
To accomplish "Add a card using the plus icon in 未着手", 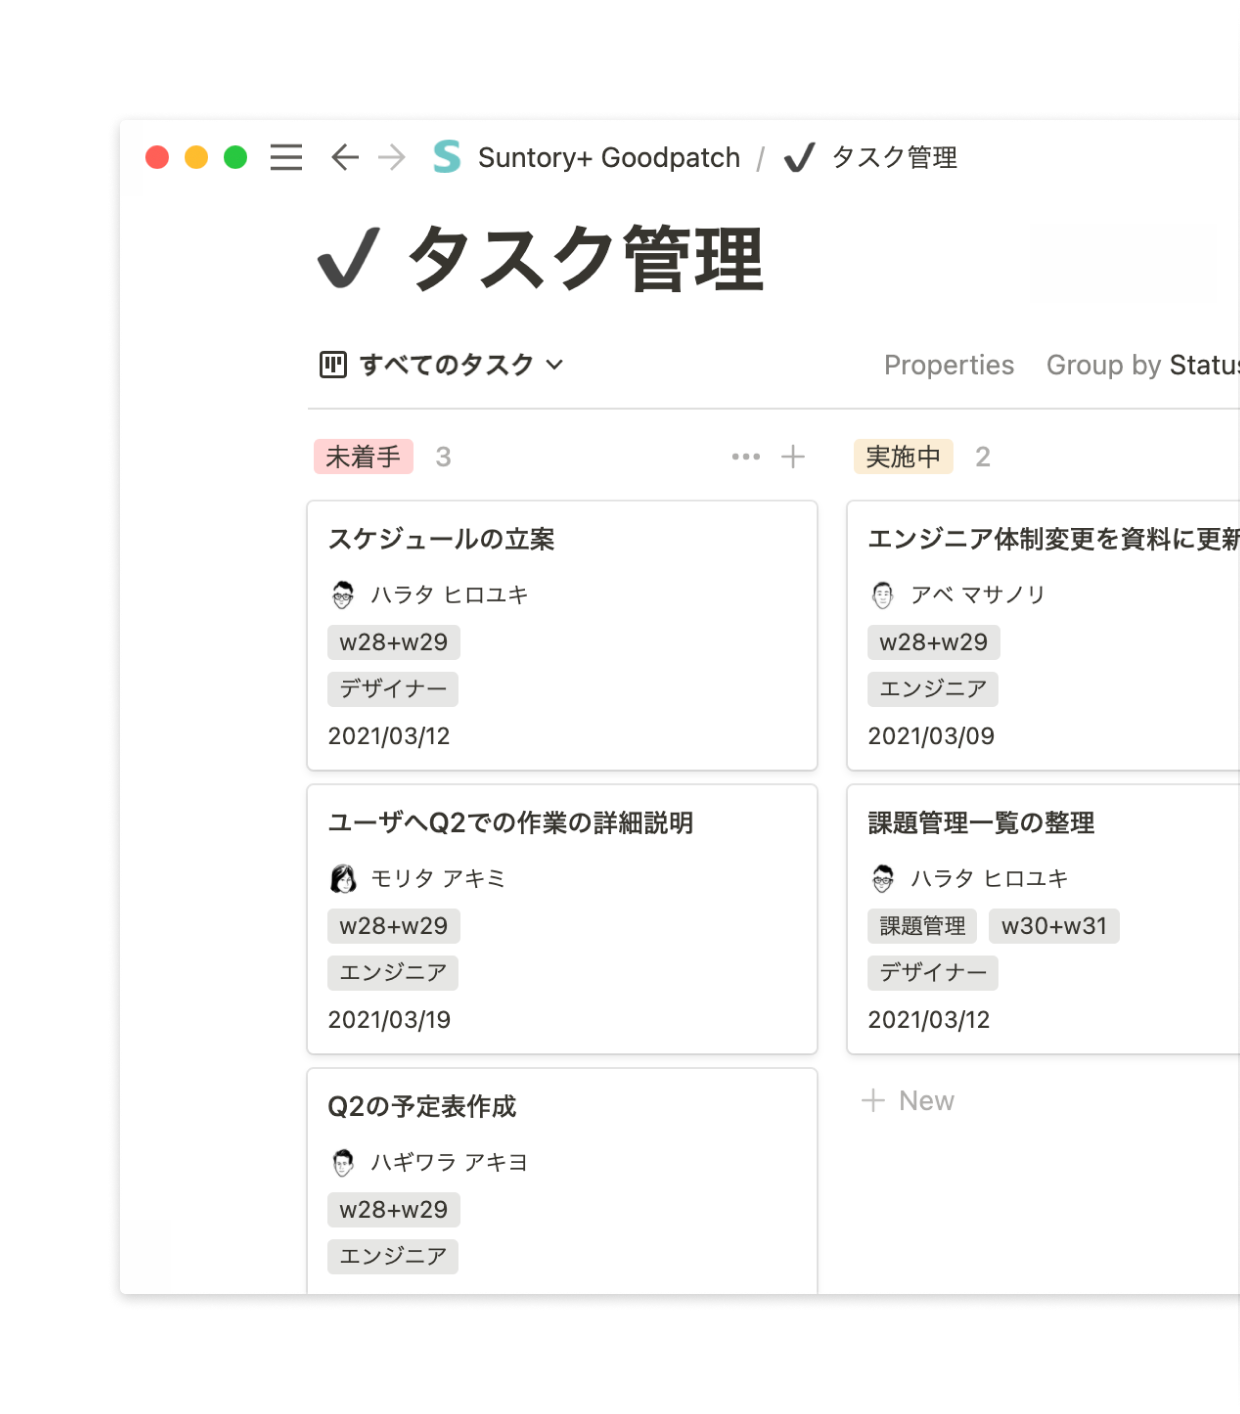I will tap(792, 456).
